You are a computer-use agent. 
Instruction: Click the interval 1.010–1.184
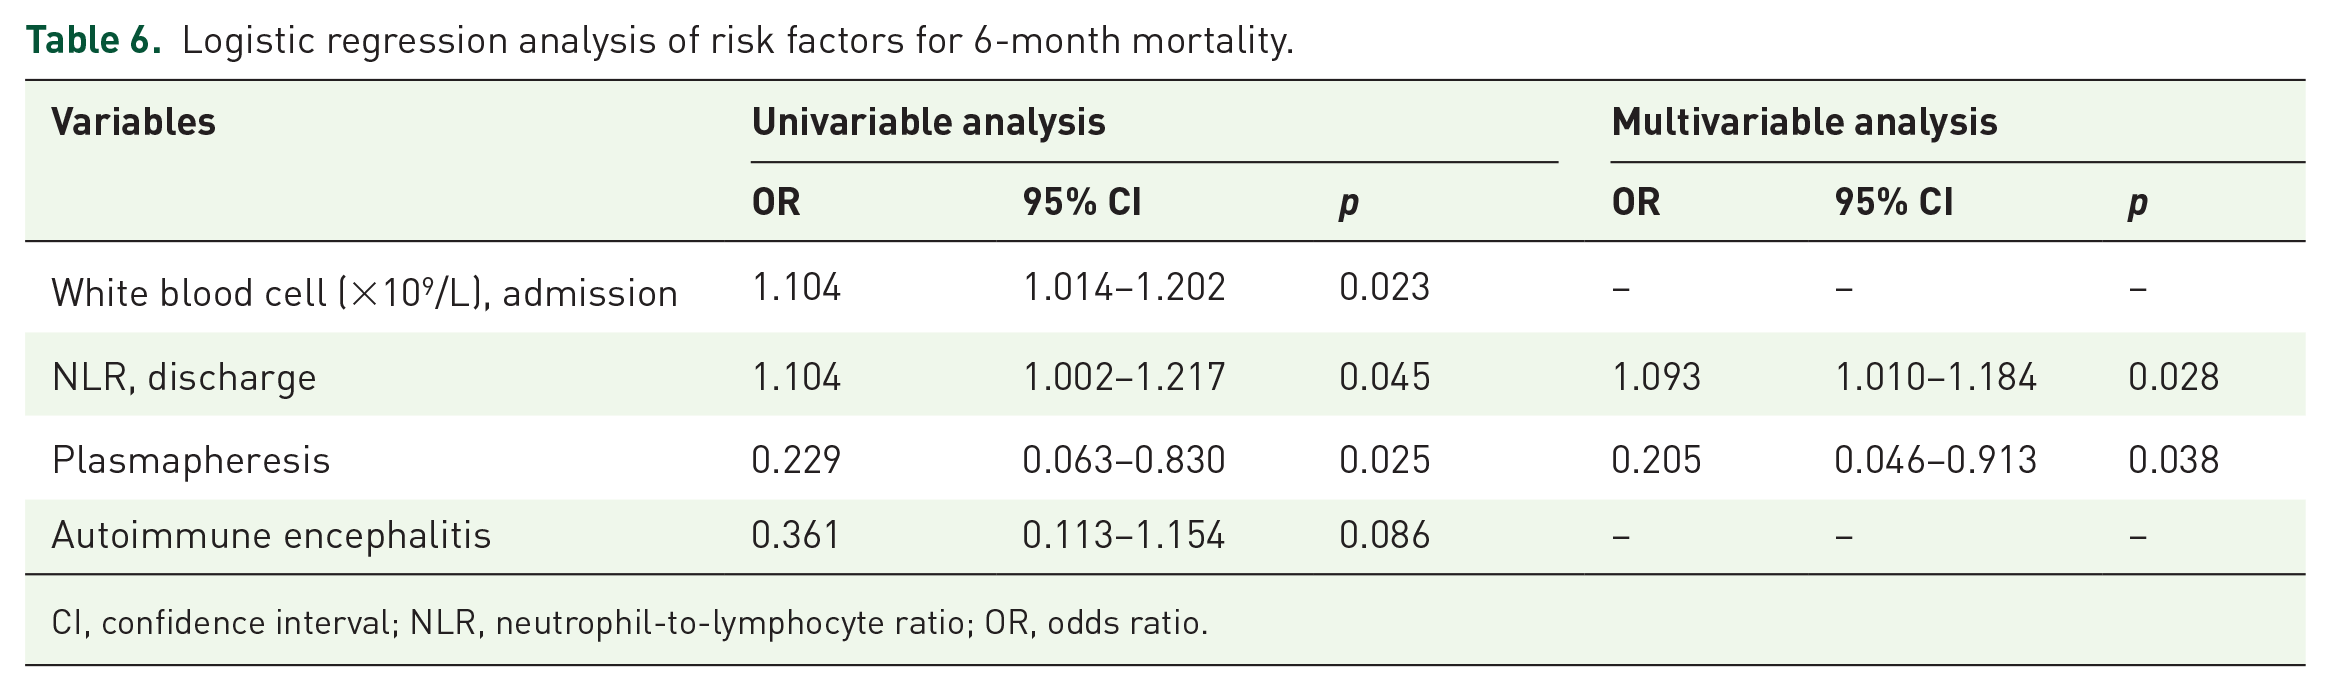pos(1935,377)
